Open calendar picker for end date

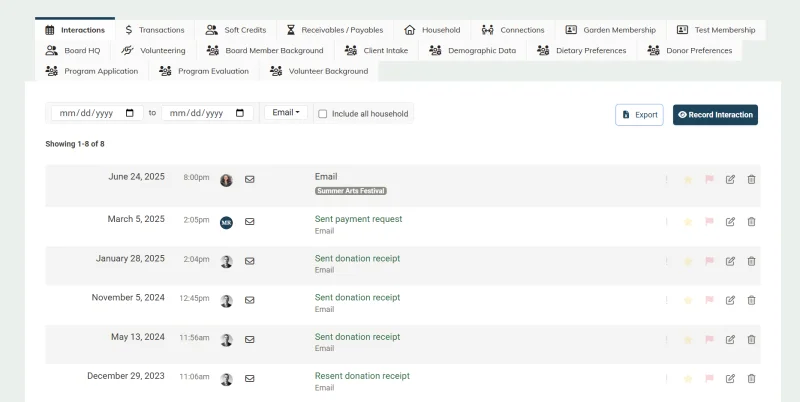click(x=240, y=113)
